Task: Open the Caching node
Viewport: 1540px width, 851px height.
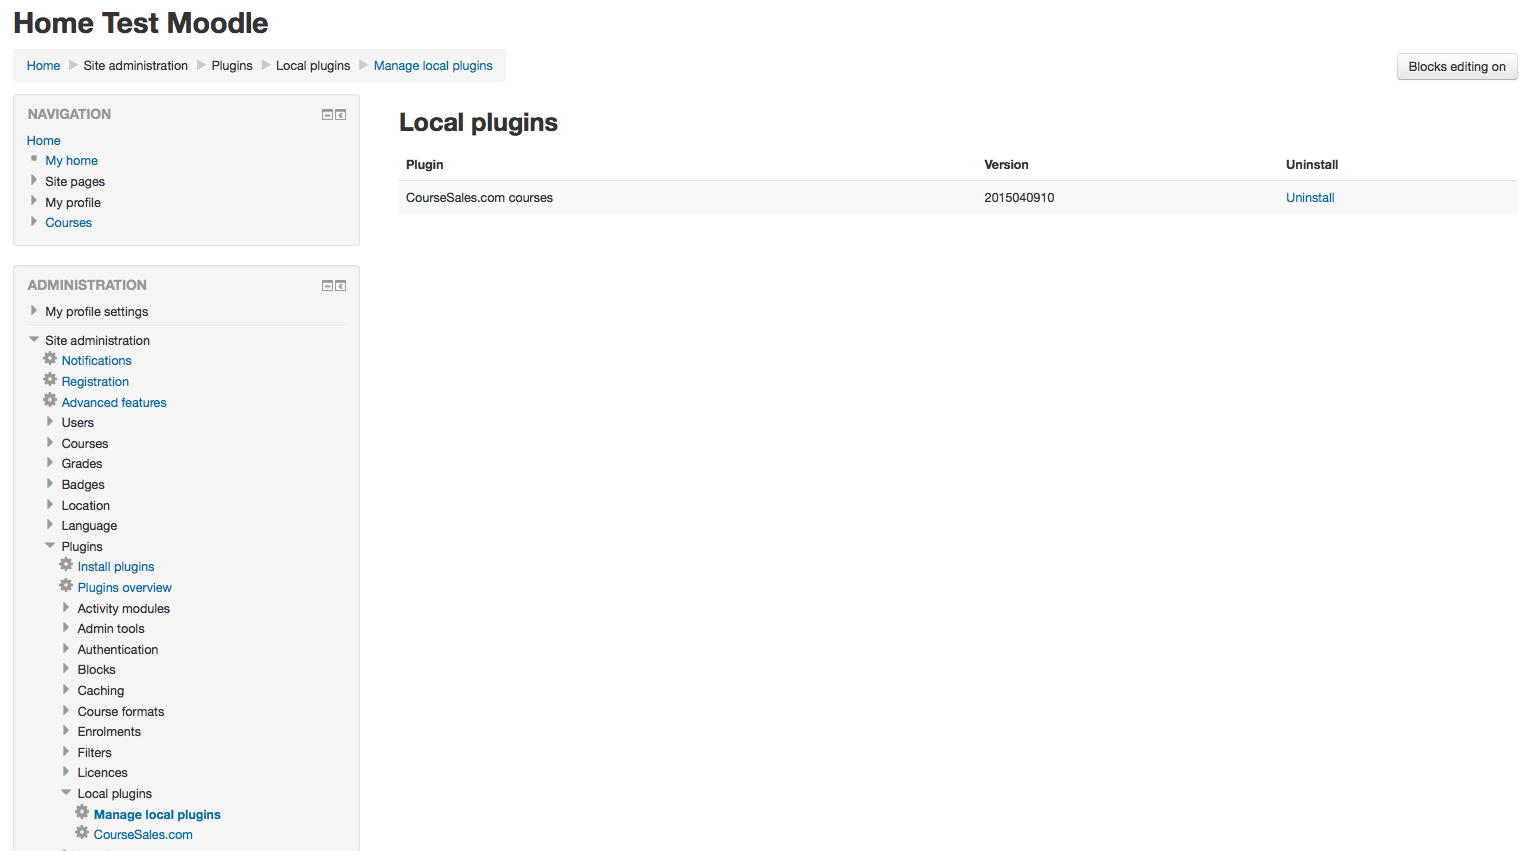Action: pyautogui.click(x=101, y=691)
